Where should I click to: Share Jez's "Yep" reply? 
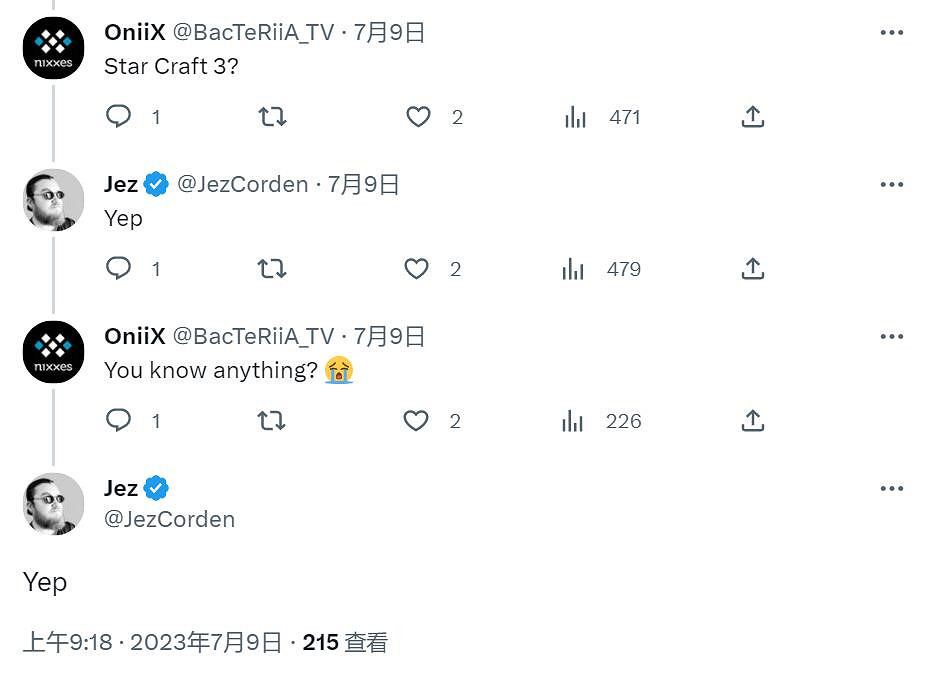click(752, 268)
